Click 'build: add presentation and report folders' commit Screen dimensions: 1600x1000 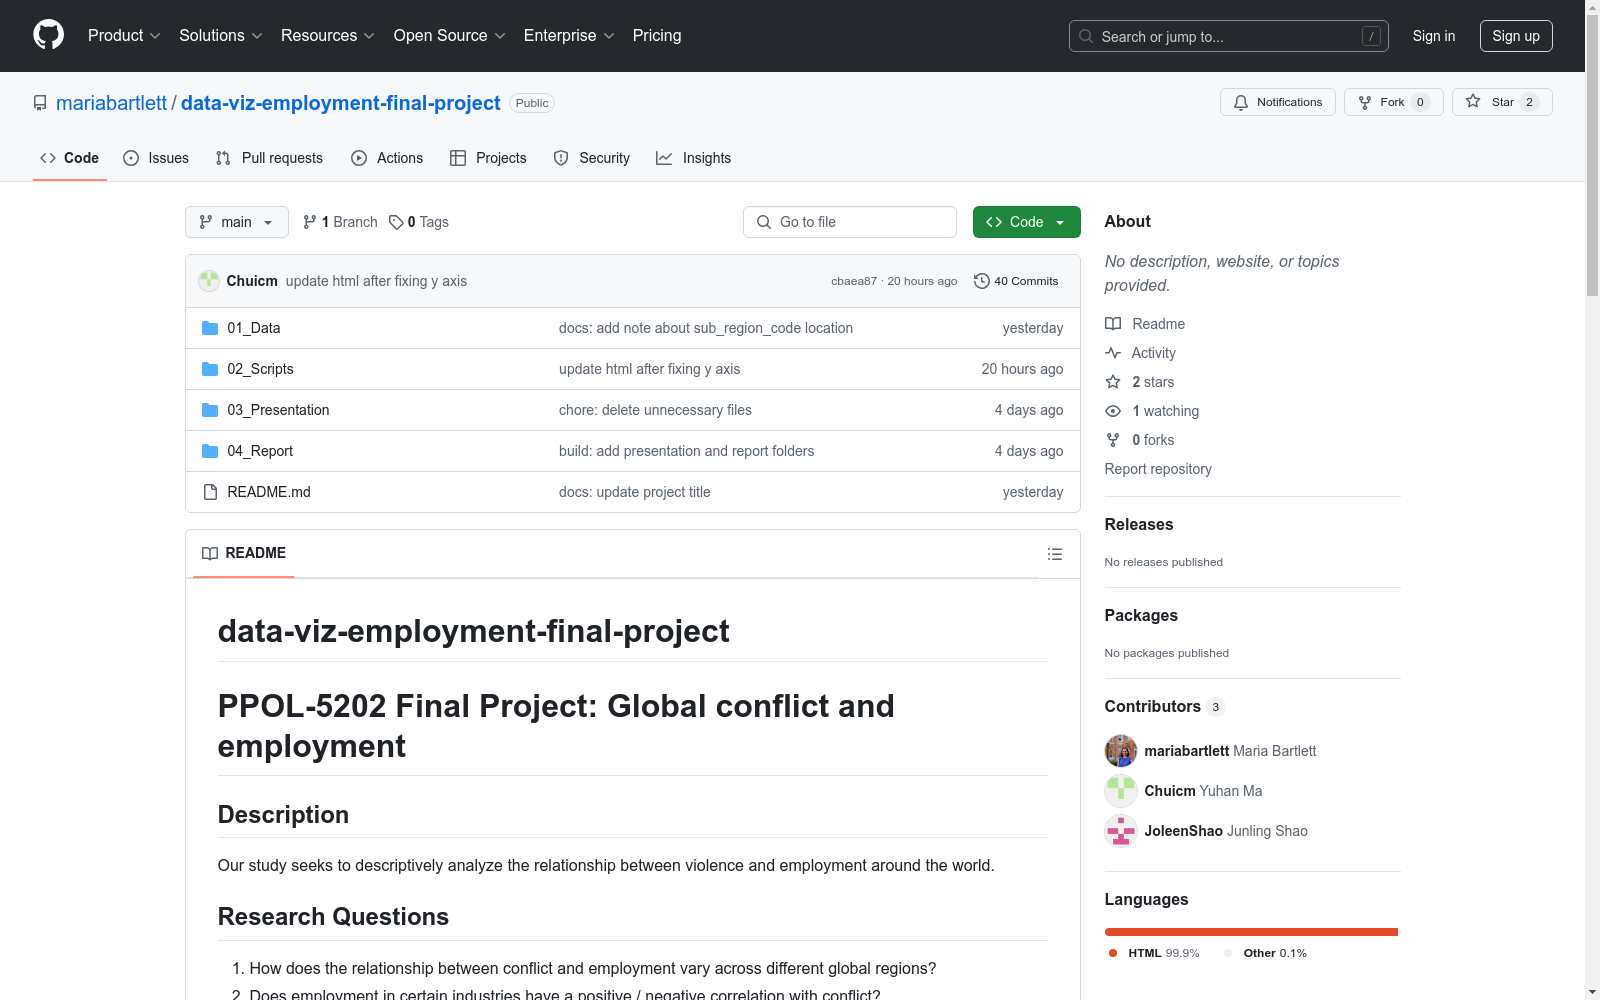pos(686,451)
